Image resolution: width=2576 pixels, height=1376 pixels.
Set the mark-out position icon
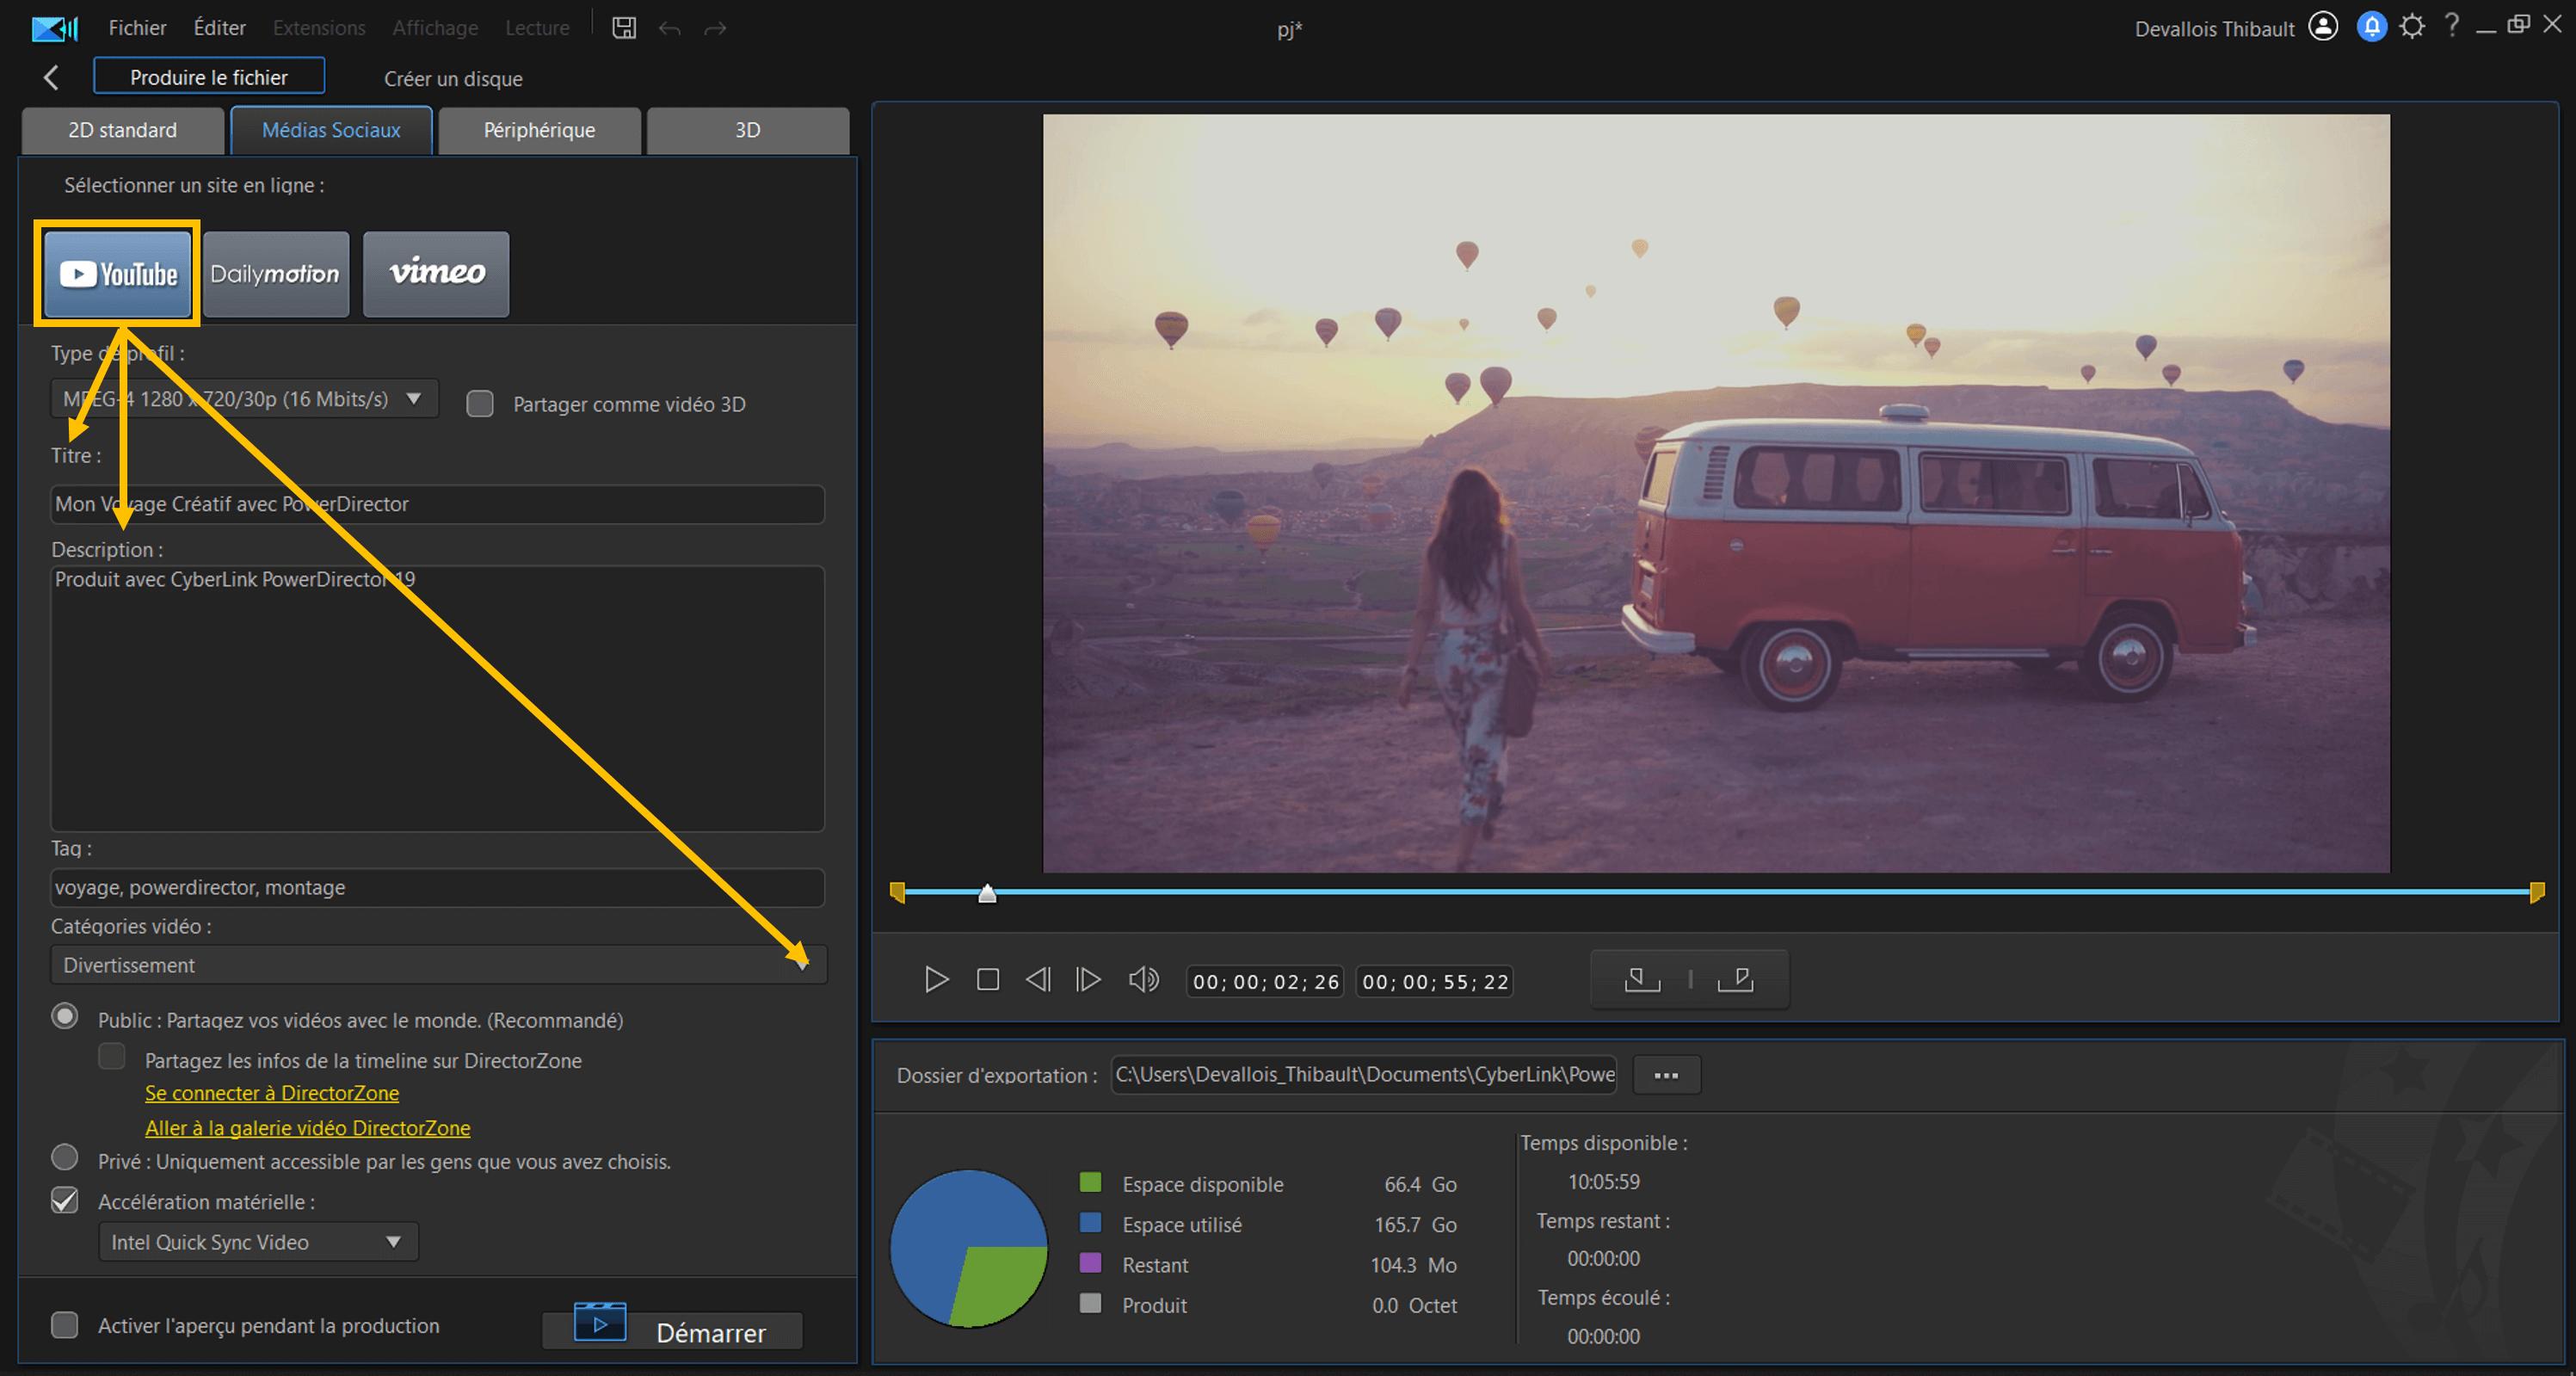pyautogui.click(x=1736, y=980)
